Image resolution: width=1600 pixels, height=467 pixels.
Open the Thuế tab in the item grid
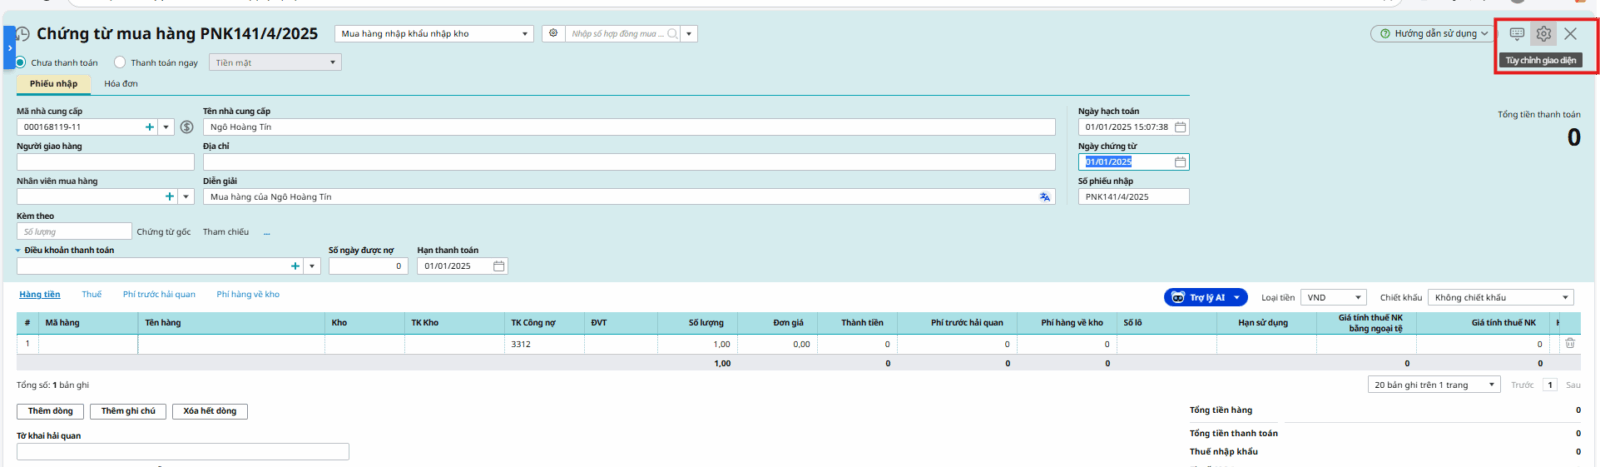[x=91, y=295]
